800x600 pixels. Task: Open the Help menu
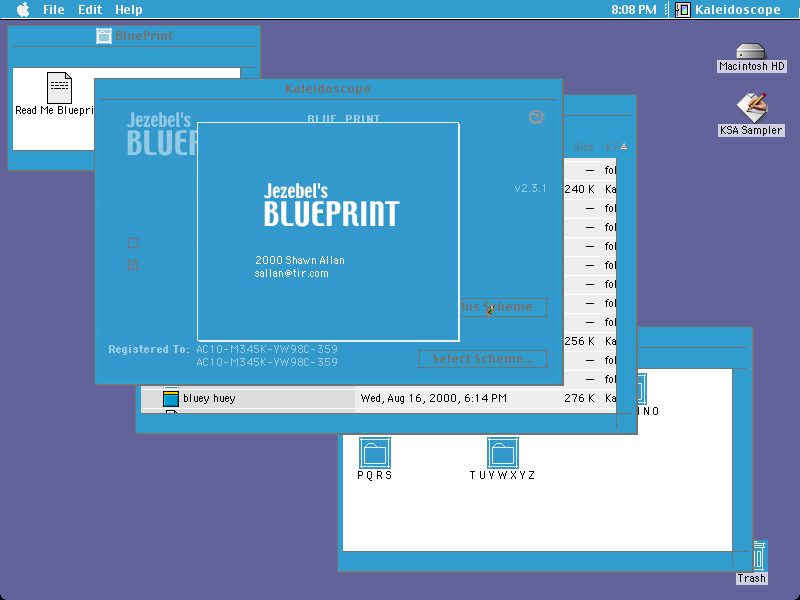(129, 9)
